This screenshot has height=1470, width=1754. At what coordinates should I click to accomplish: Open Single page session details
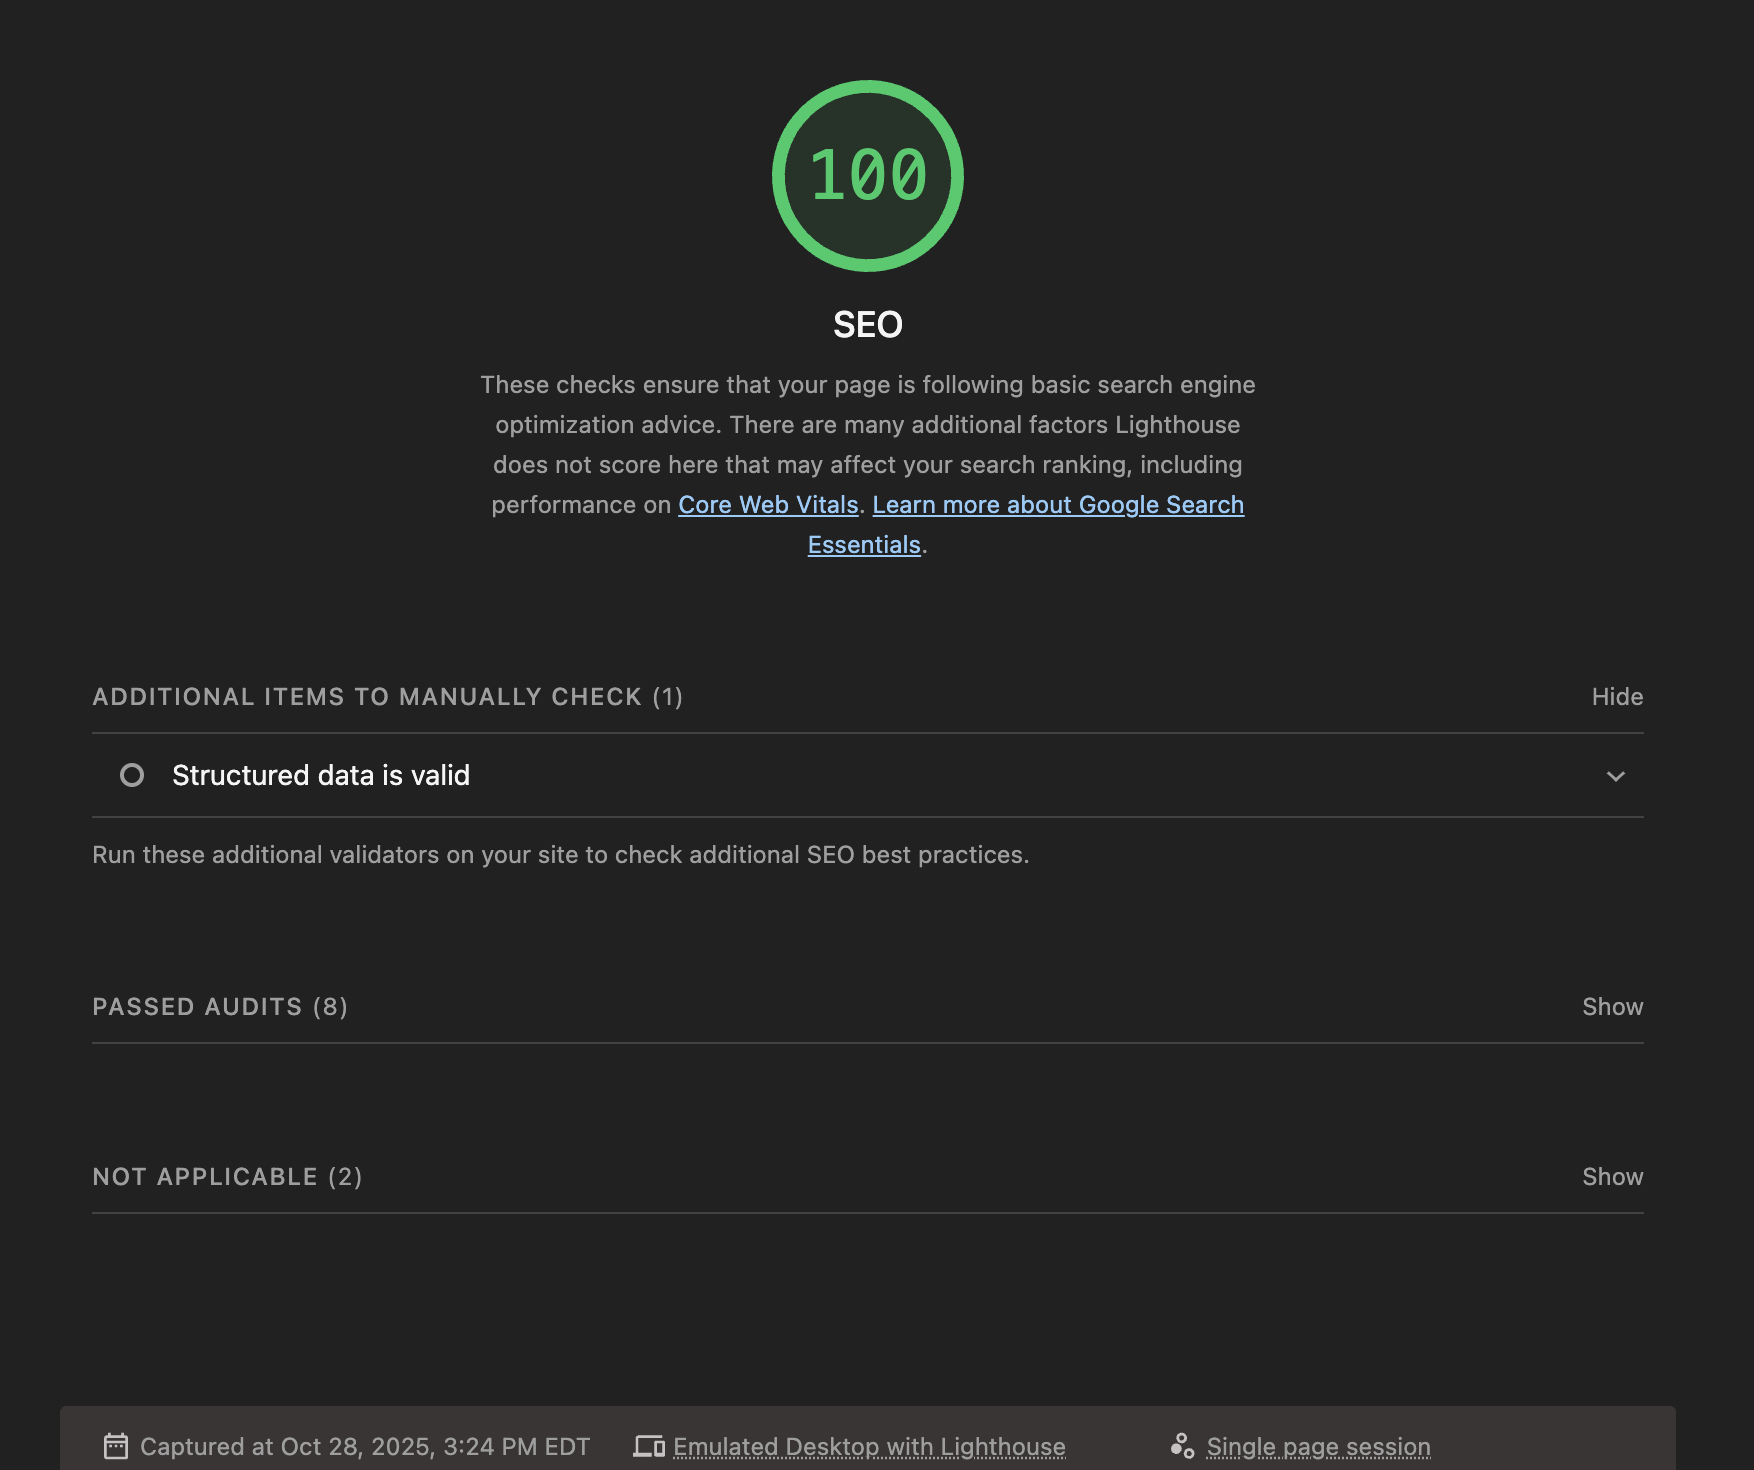tap(1318, 1447)
